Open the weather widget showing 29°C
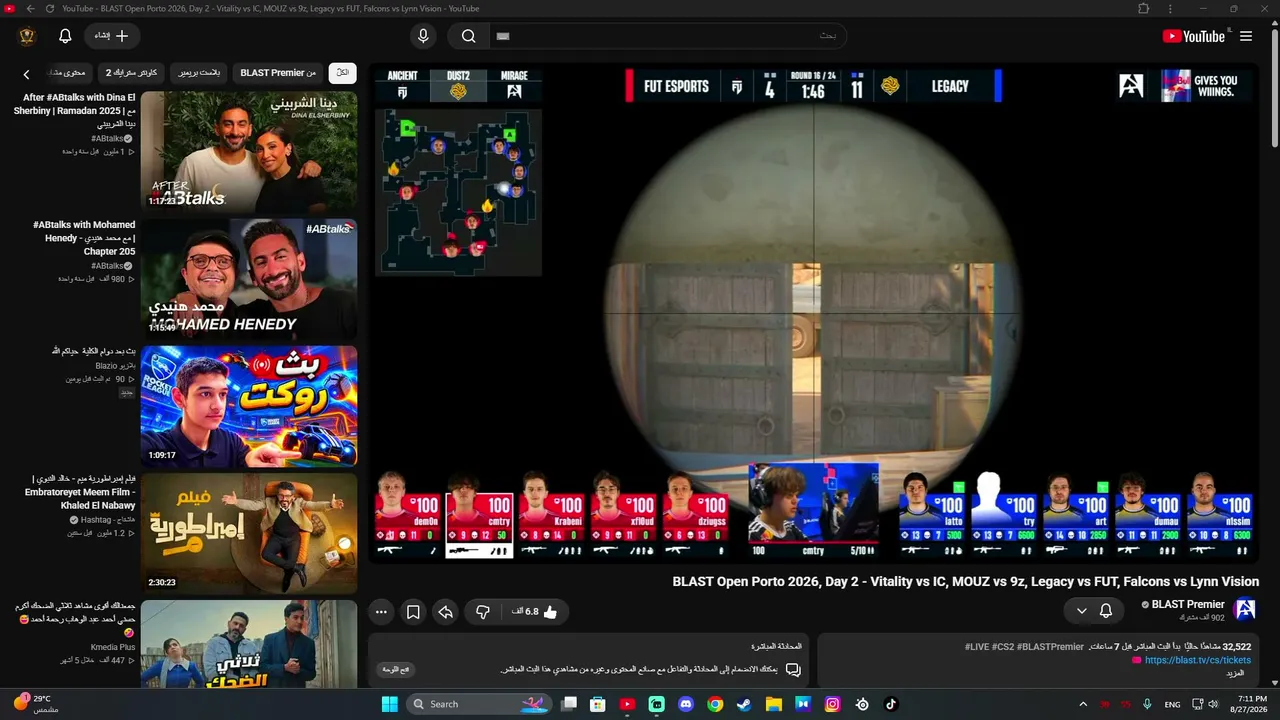 35,704
